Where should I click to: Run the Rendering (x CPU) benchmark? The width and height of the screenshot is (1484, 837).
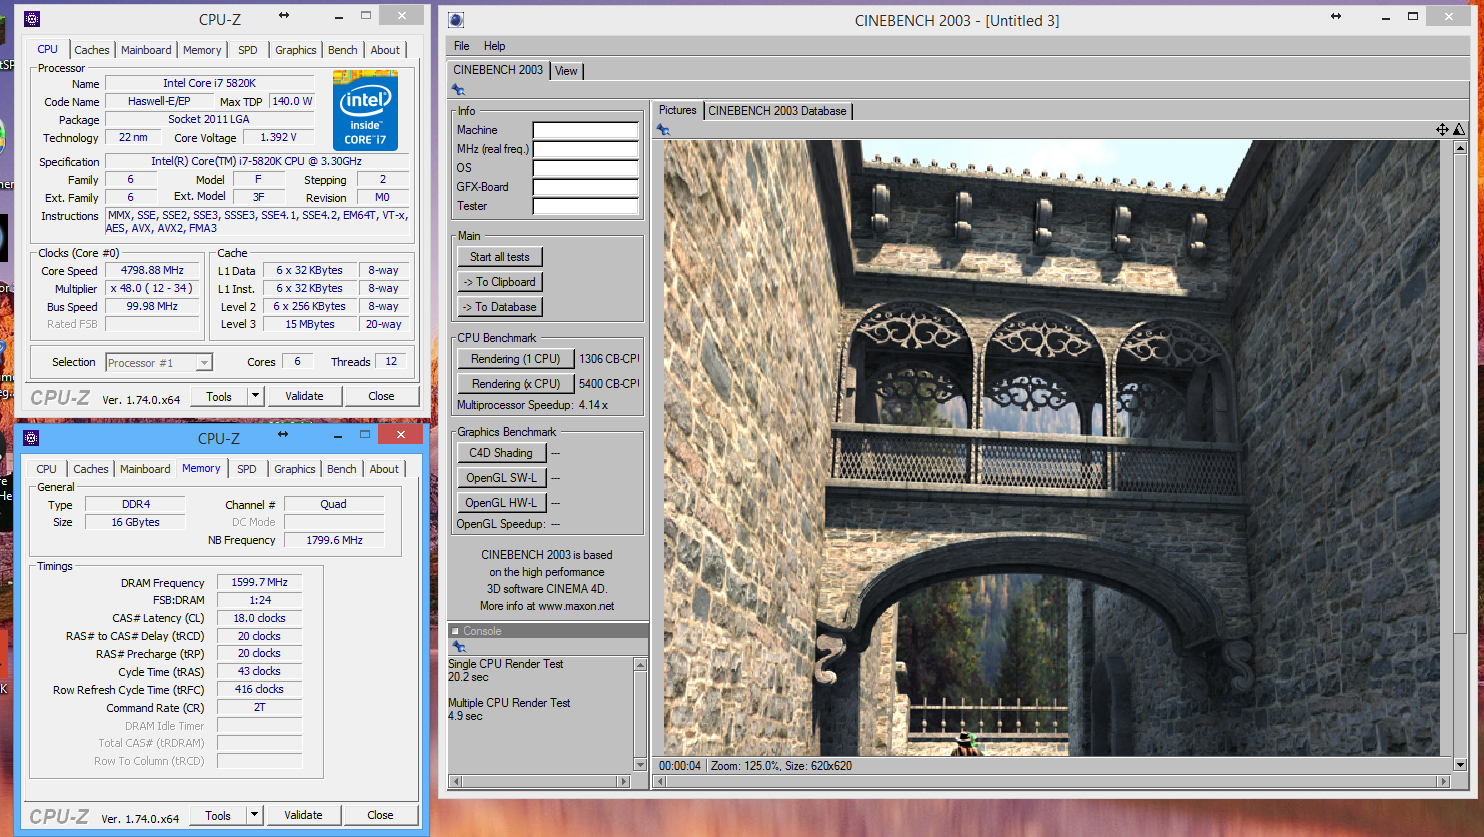(x=516, y=384)
